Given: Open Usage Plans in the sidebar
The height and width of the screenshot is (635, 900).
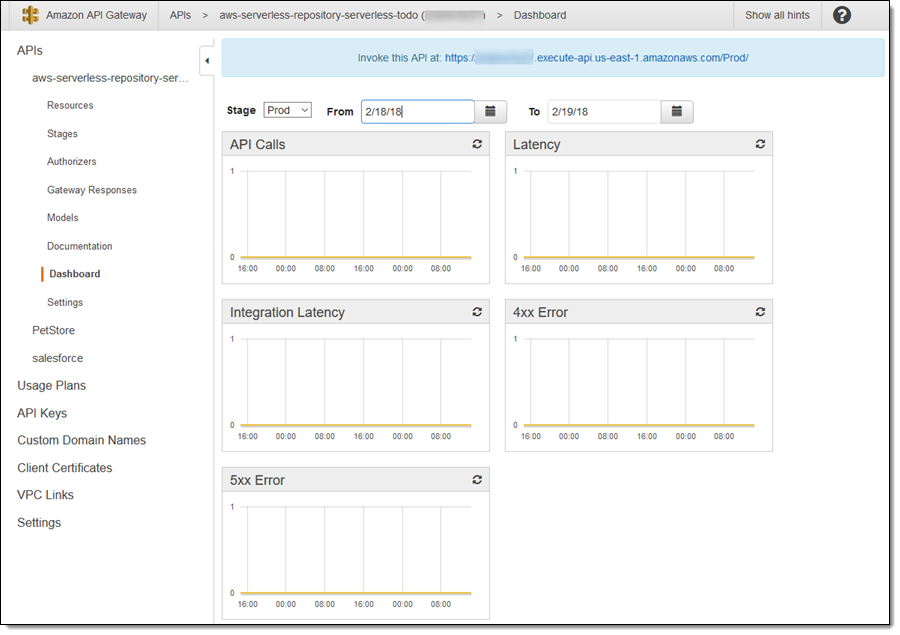Looking at the screenshot, I should [51, 385].
